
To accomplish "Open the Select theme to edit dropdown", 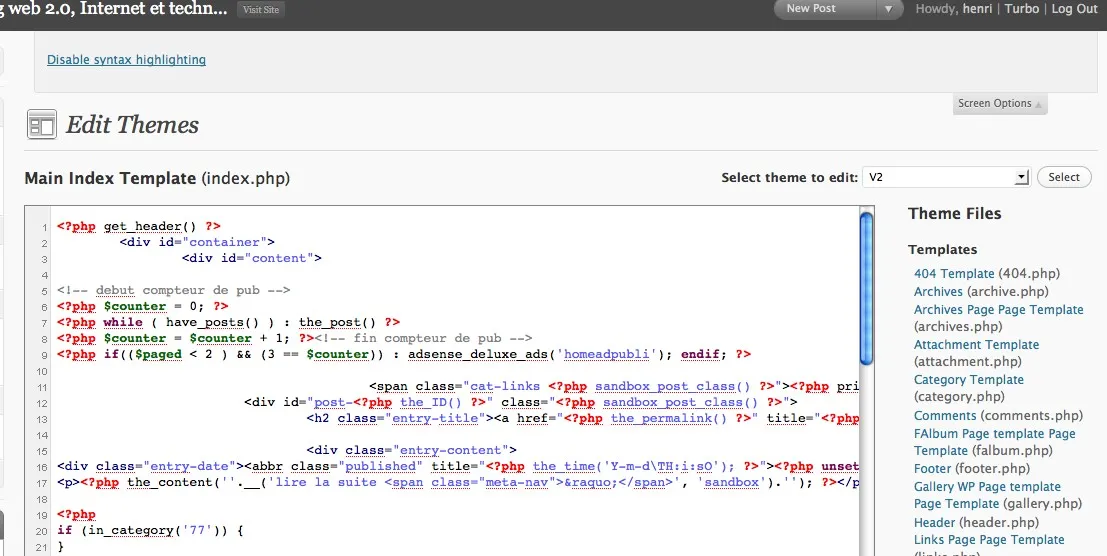I will click(947, 177).
